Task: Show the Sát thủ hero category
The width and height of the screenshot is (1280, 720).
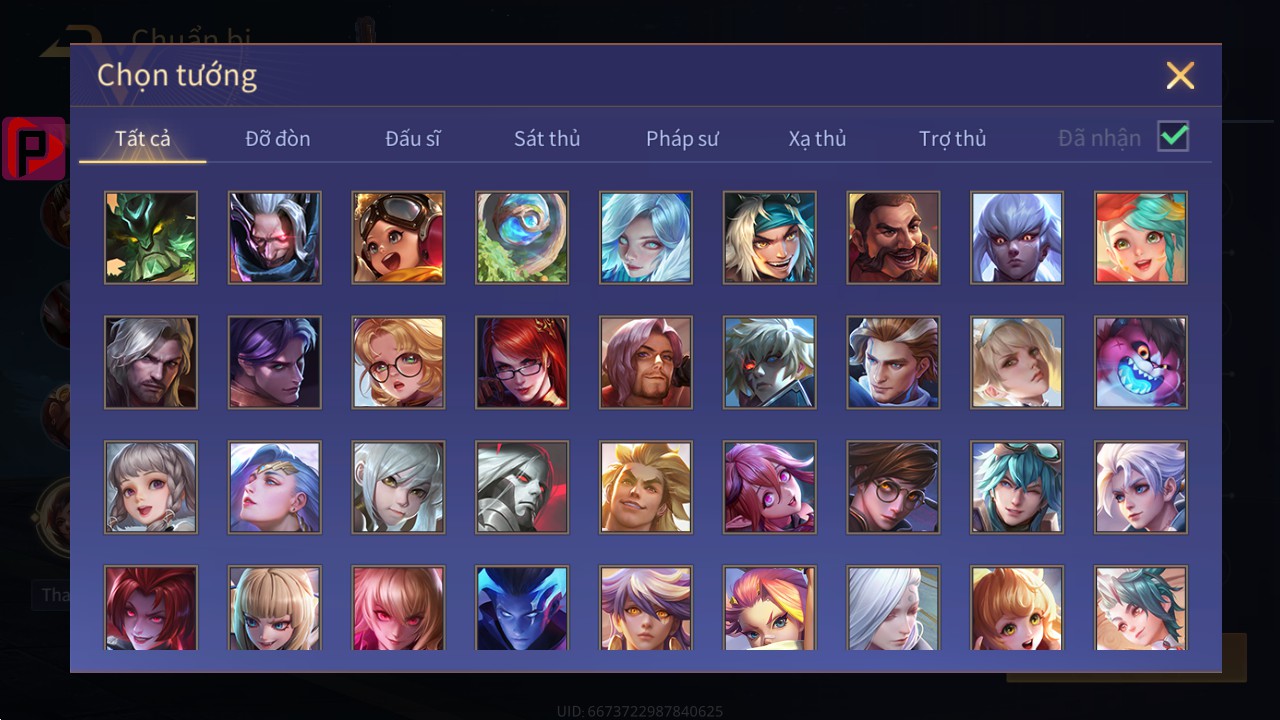Action: [547, 139]
